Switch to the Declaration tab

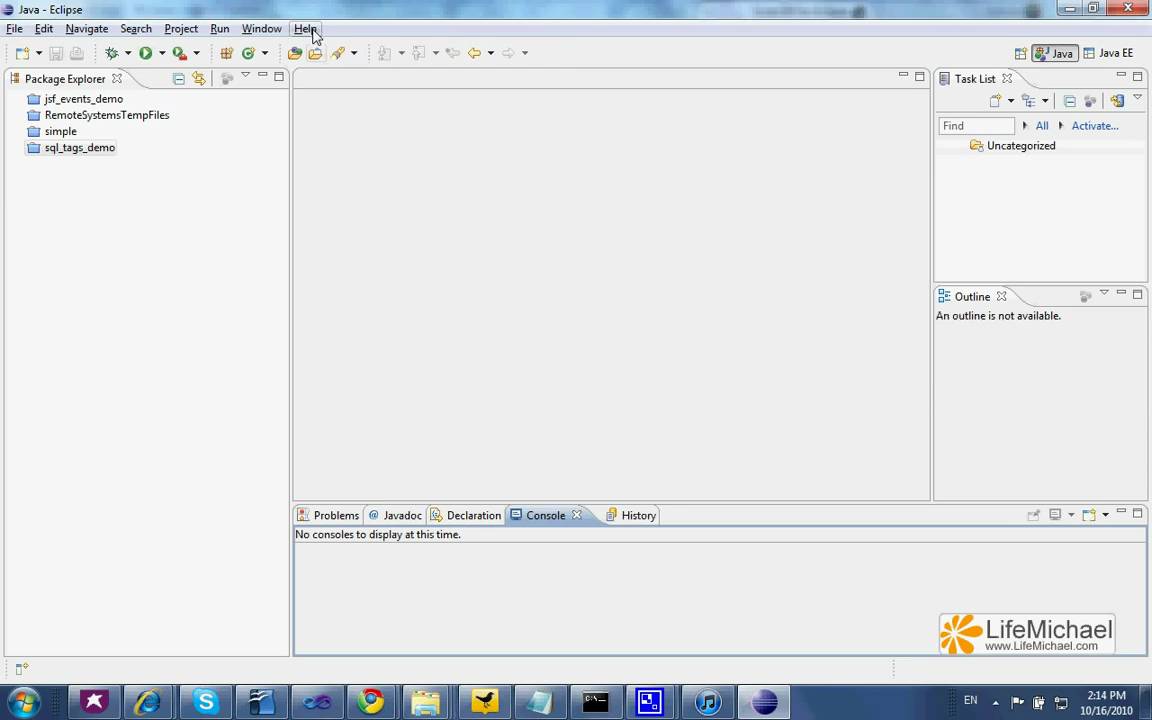click(466, 515)
